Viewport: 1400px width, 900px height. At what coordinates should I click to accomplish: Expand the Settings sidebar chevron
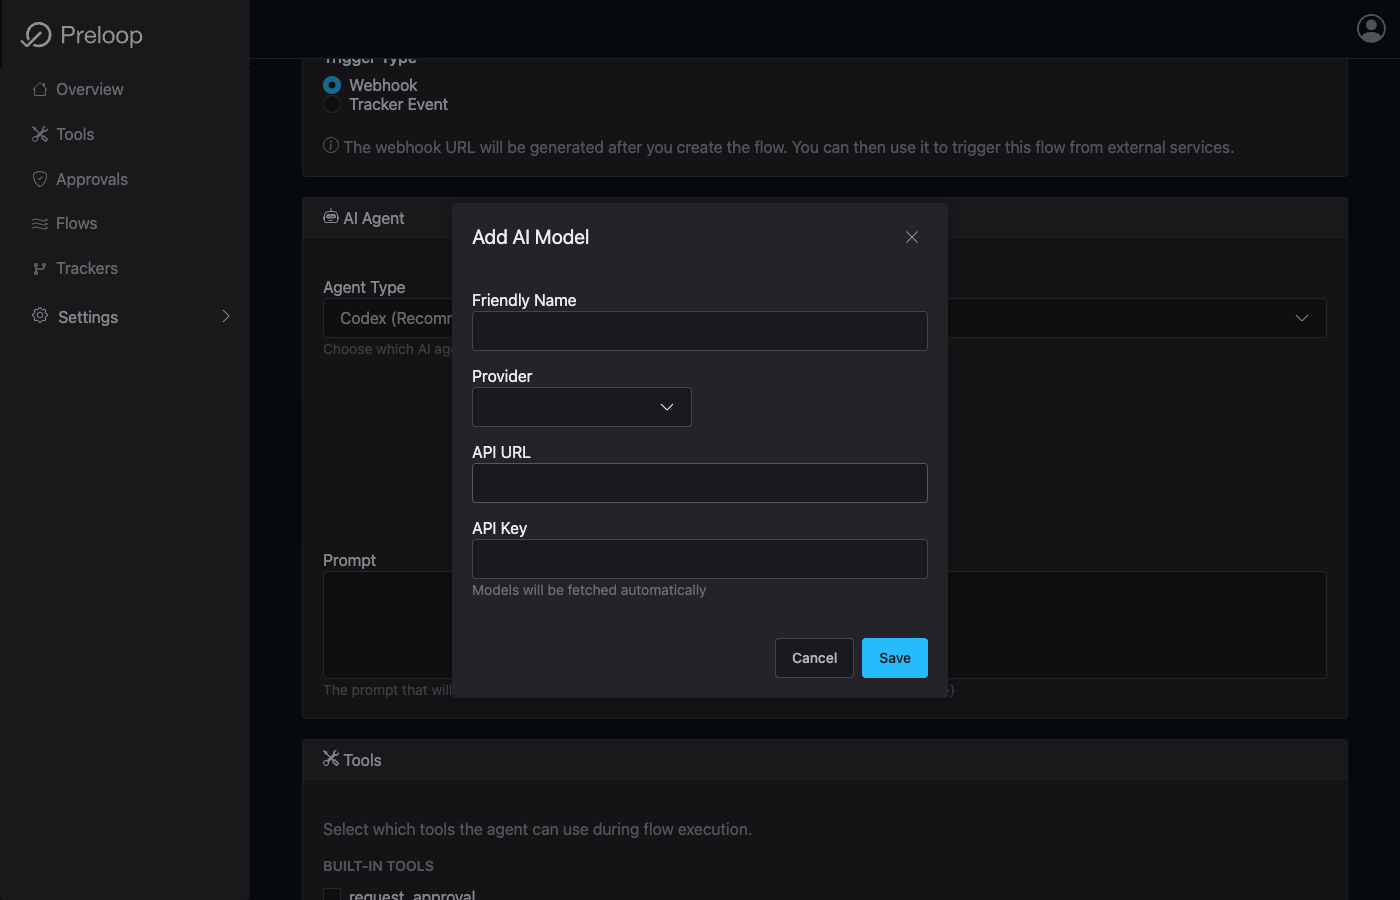click(x=226, y=316)
